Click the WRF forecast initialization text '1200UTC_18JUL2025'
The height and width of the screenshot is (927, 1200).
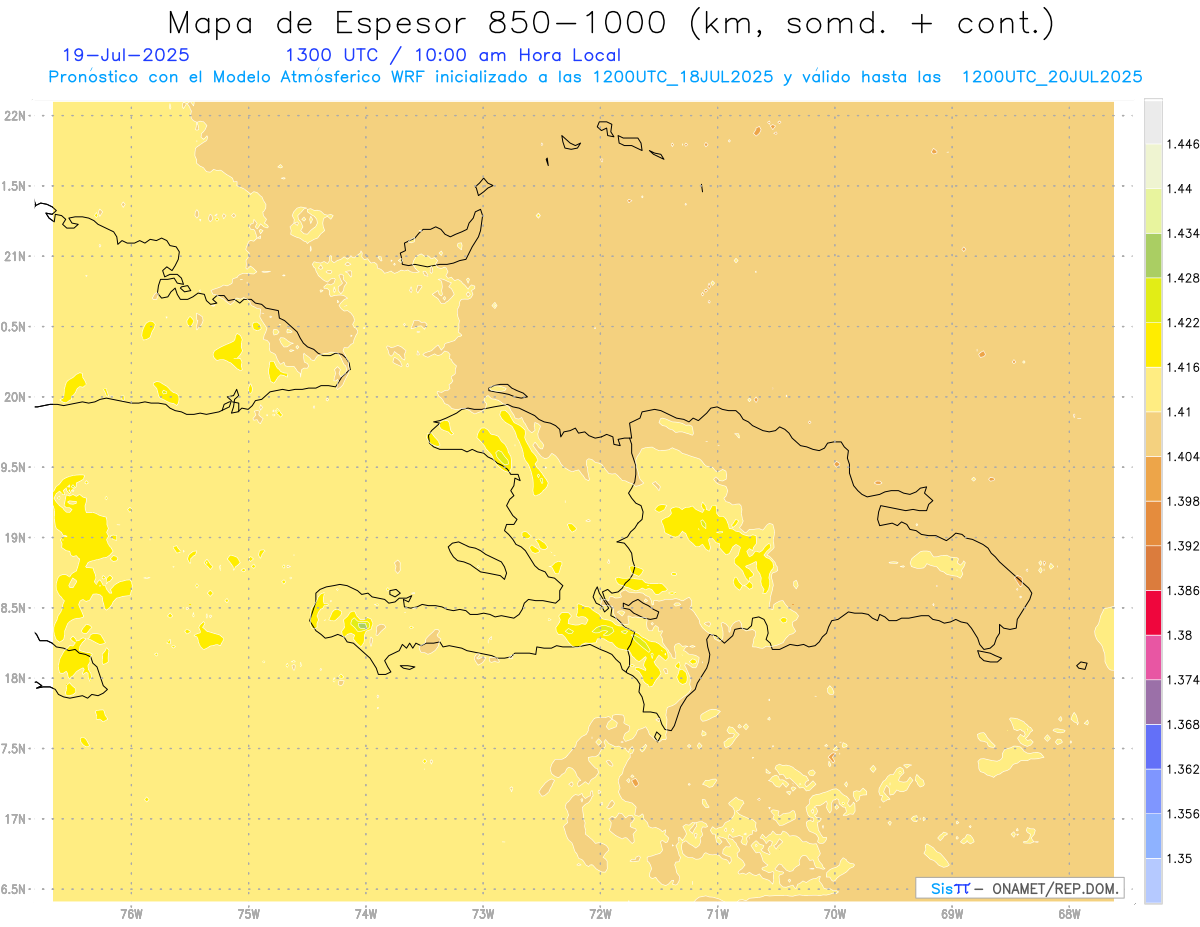pos(683,77)
